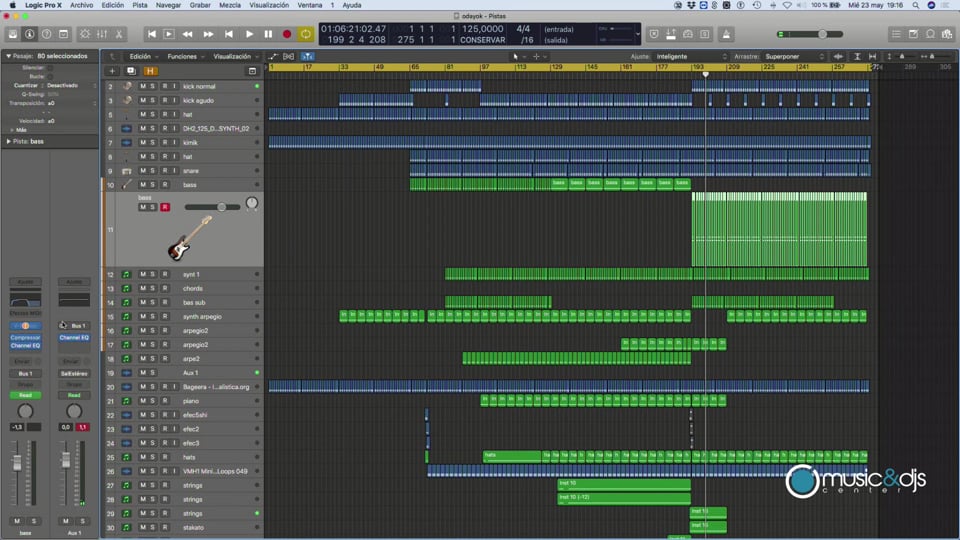This screenshot has height=540, width=960.
Task: Open the Ventana menu
Action: (310, 5)
